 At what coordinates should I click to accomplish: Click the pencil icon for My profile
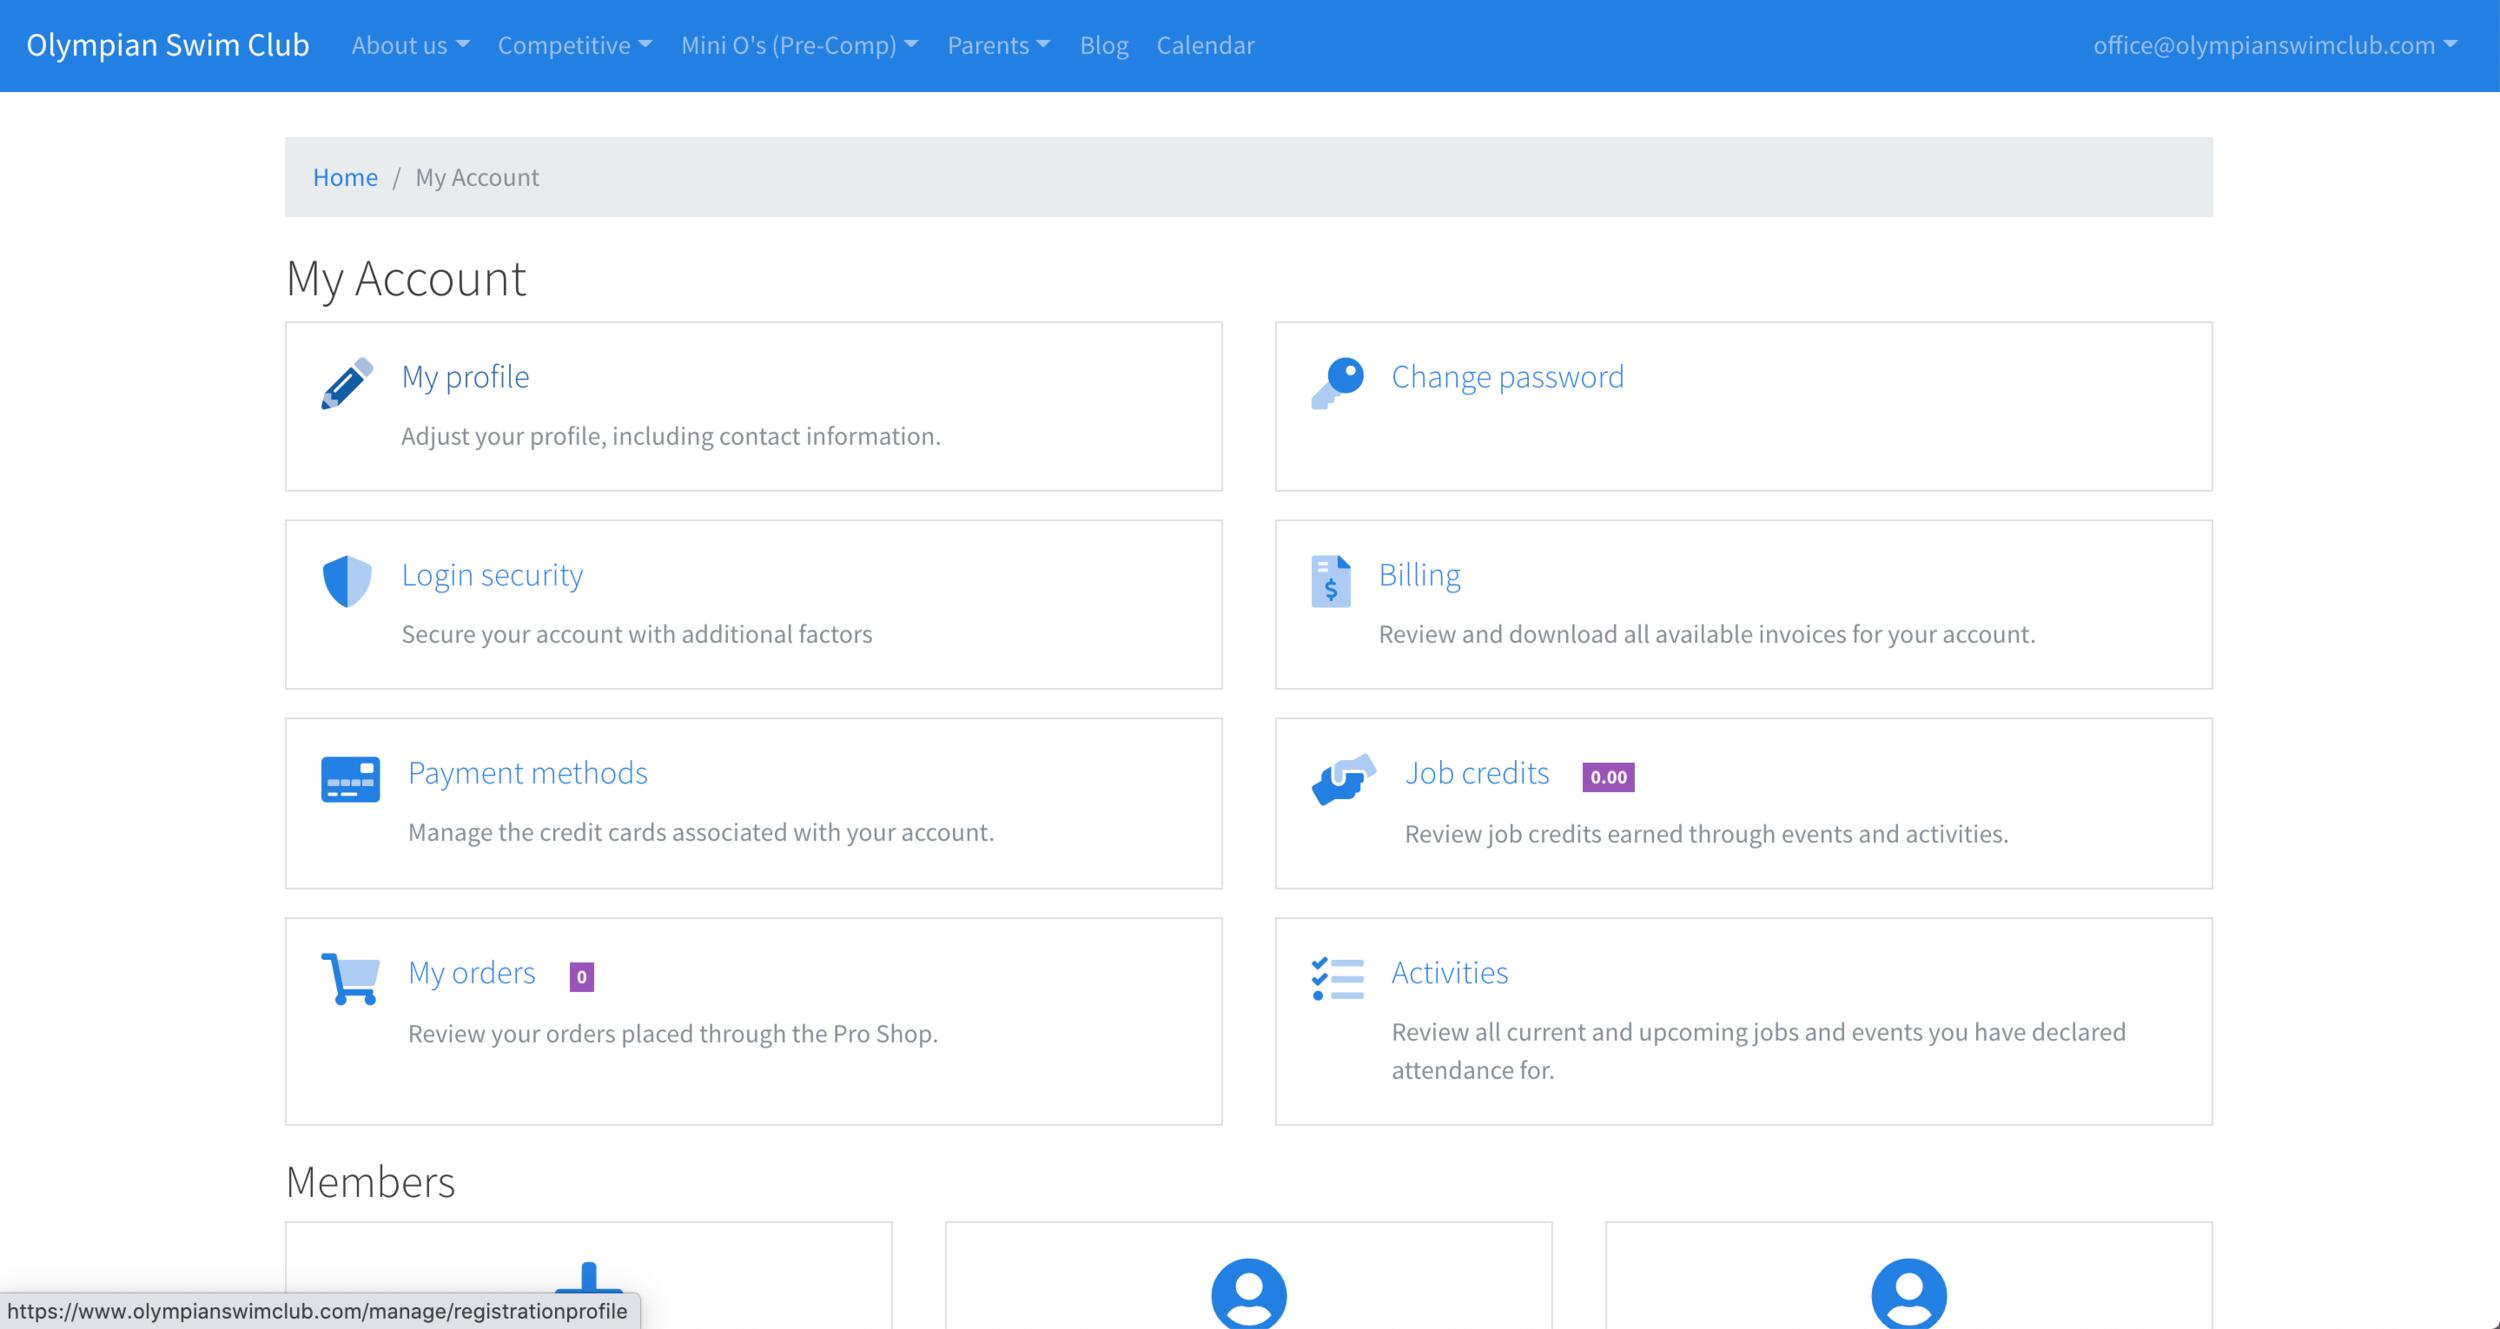coord(347,383)
